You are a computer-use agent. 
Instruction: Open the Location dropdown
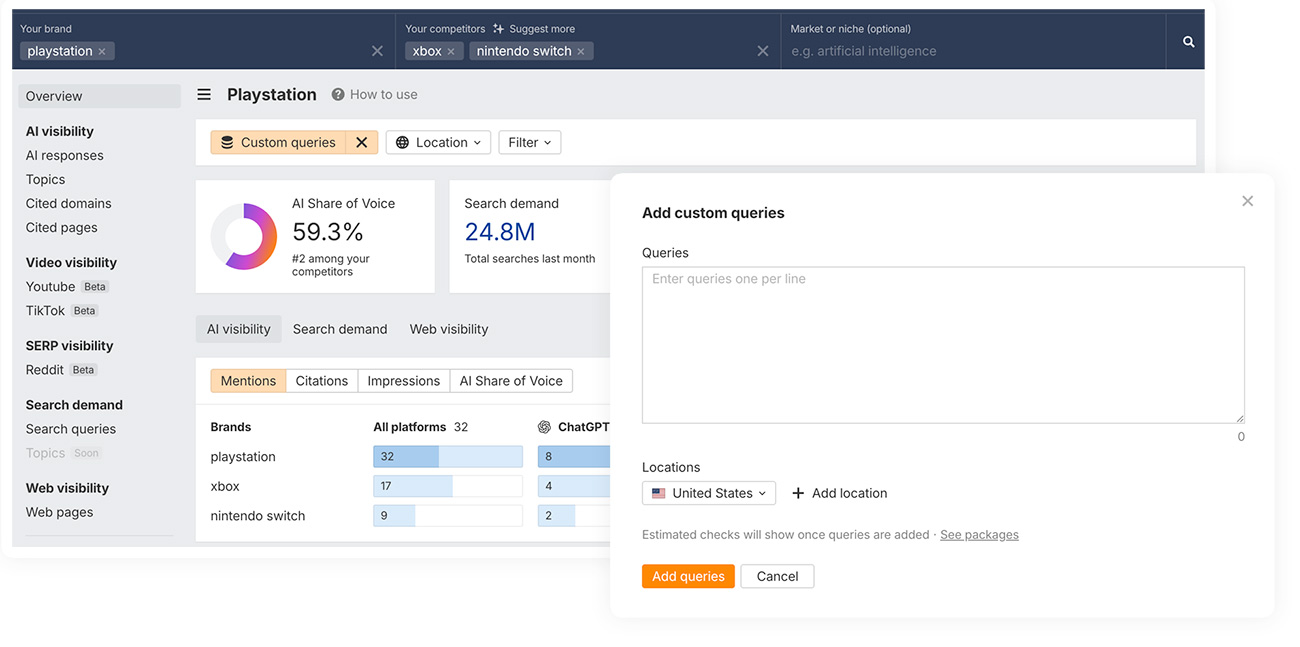click(x=438, y=143)
